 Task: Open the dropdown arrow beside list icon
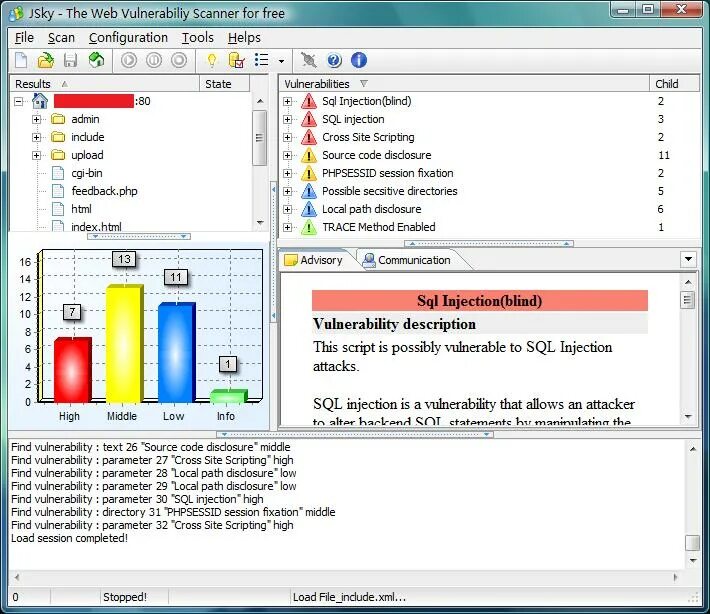point(281,61)
